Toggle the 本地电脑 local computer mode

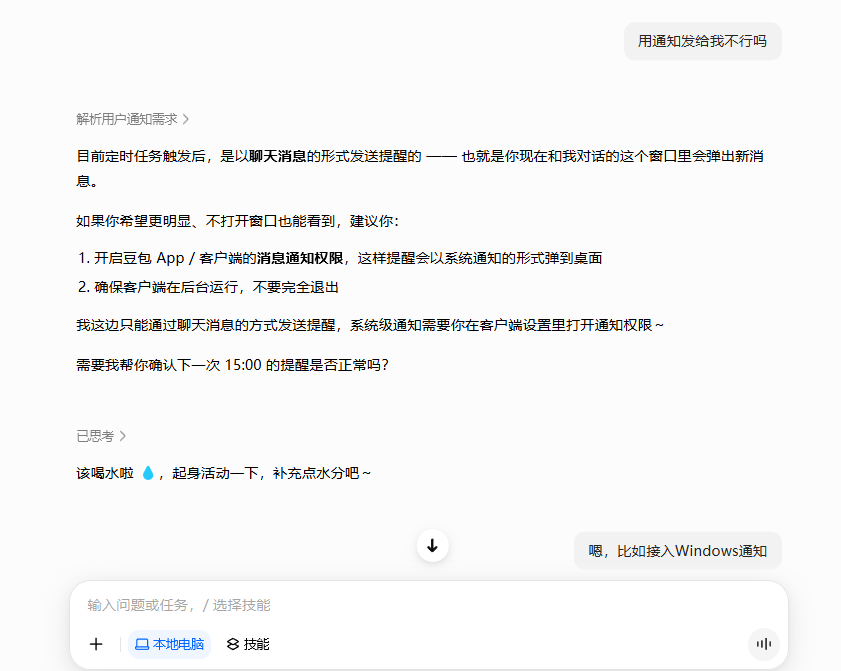click(x=169, y=644)
